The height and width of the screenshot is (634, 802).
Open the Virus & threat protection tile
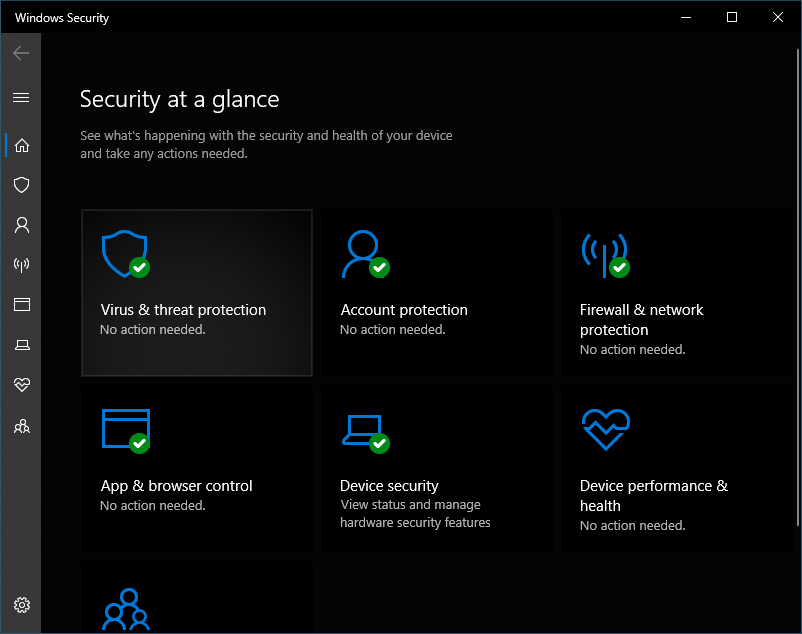197,293
